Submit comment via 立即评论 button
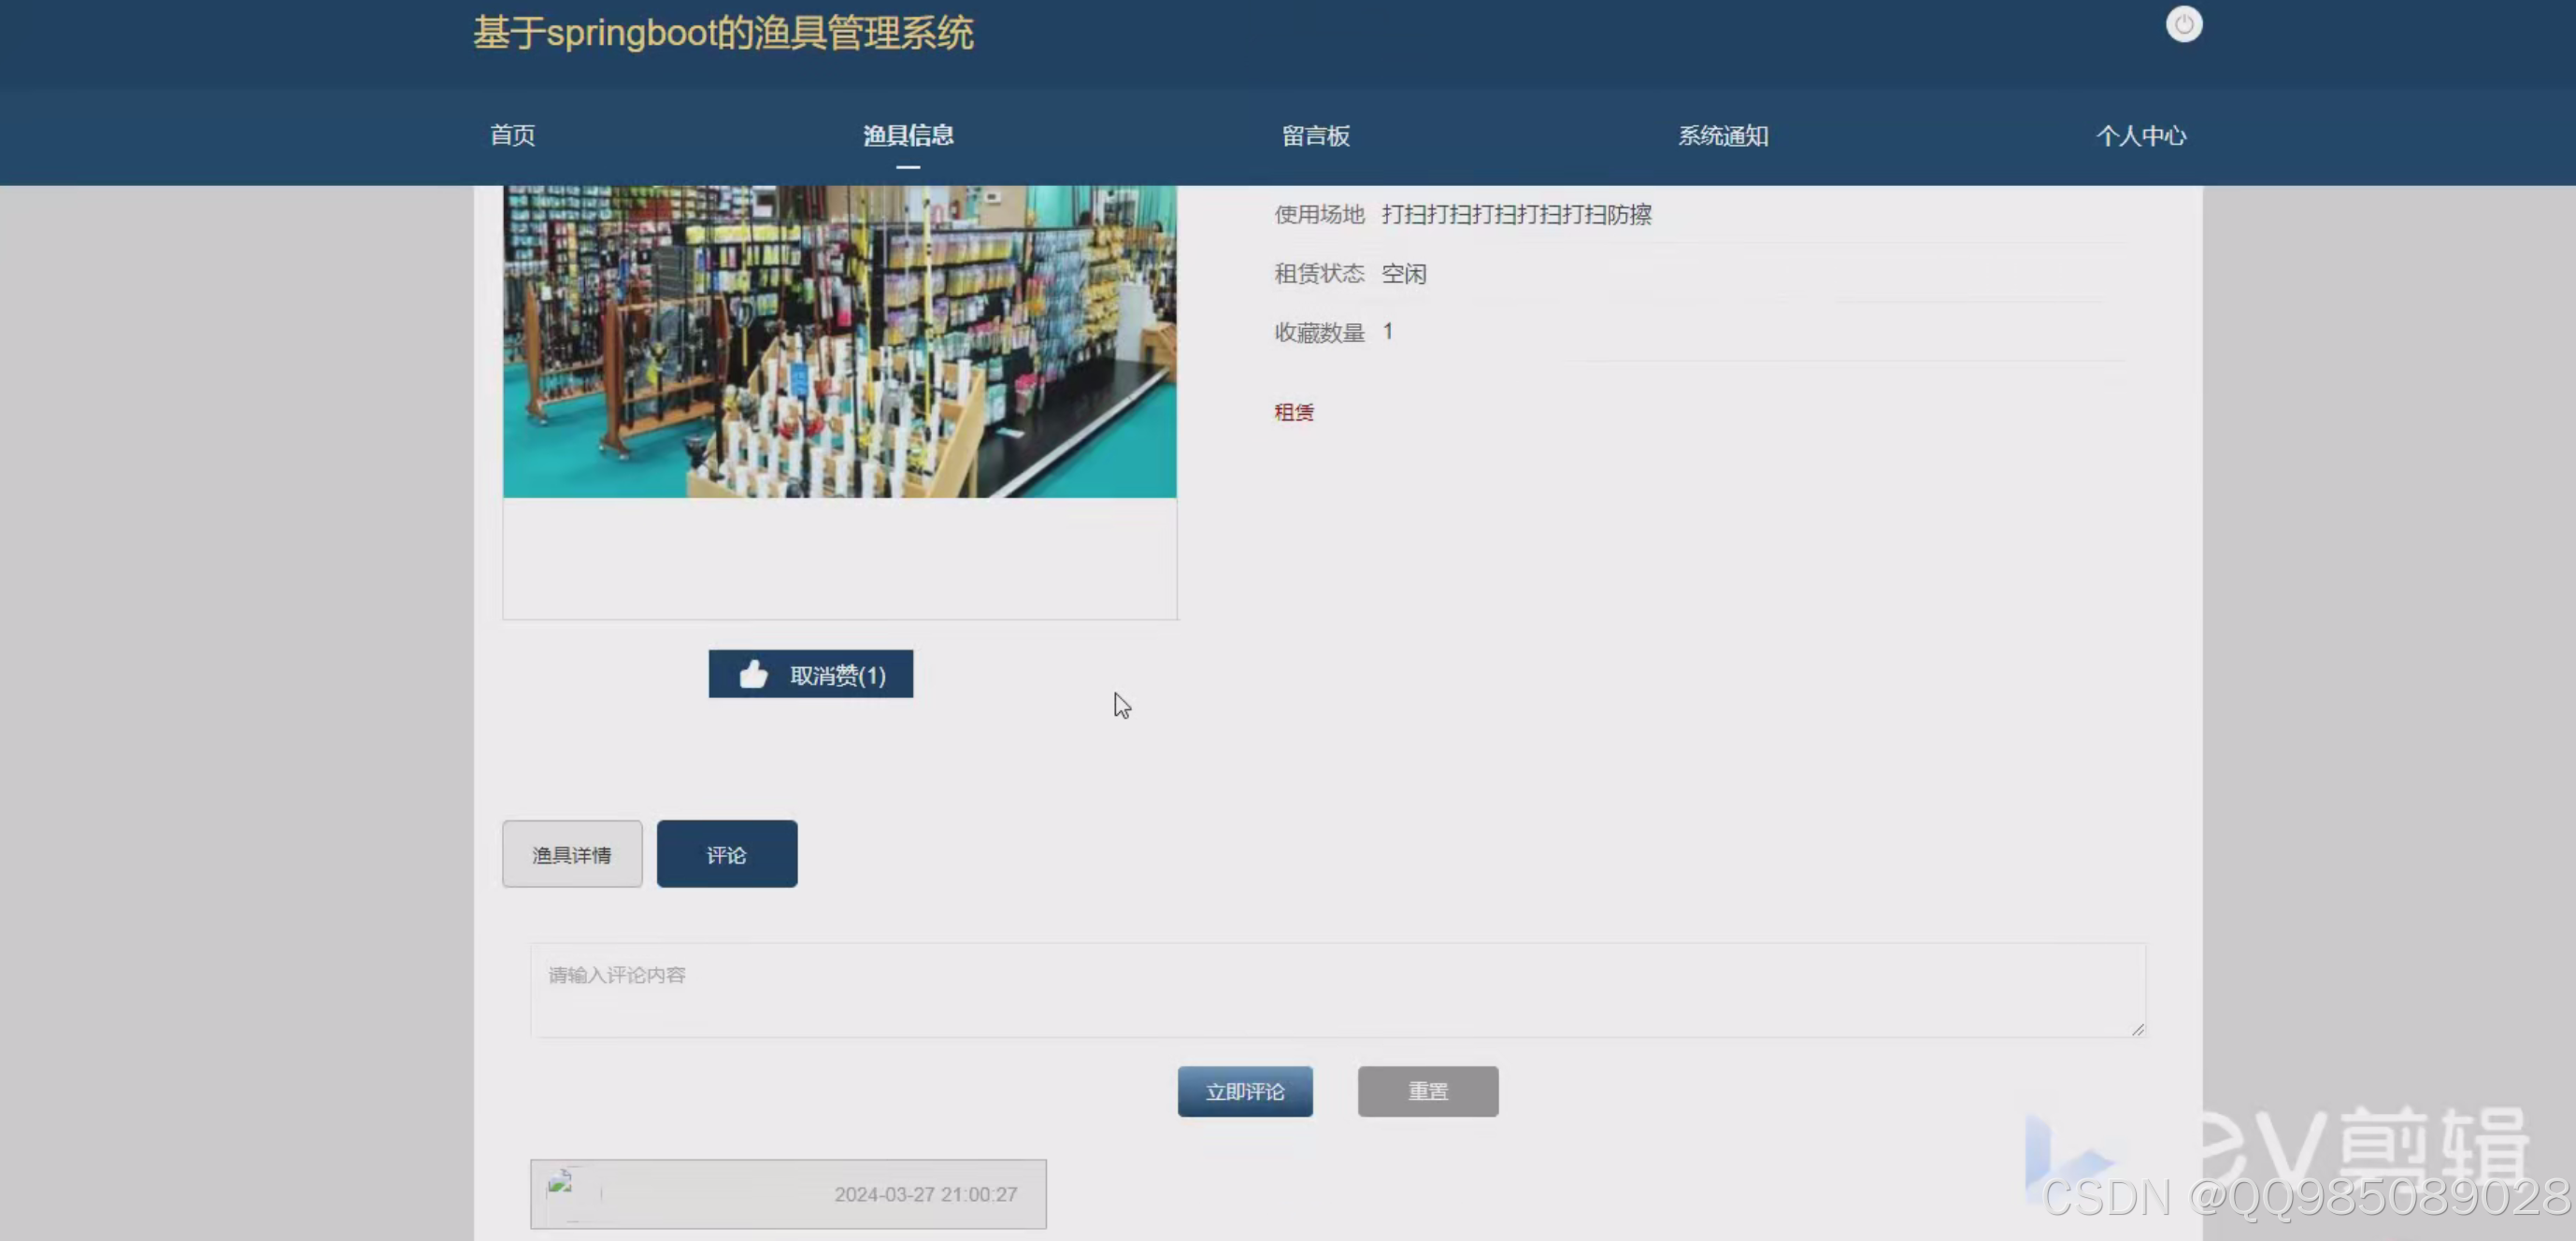The image size is (2576, 1241). tap(1245, 1091)
